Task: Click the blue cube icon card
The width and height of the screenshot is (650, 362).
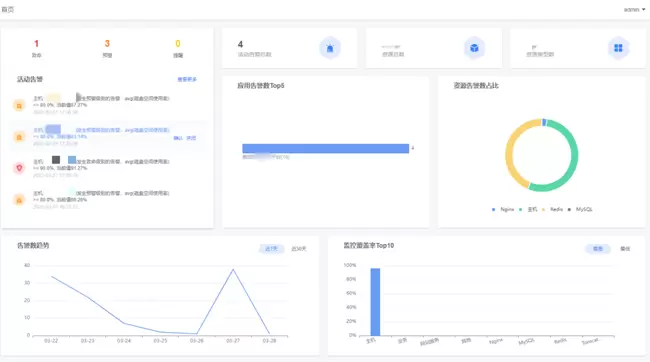Action: 474,48
